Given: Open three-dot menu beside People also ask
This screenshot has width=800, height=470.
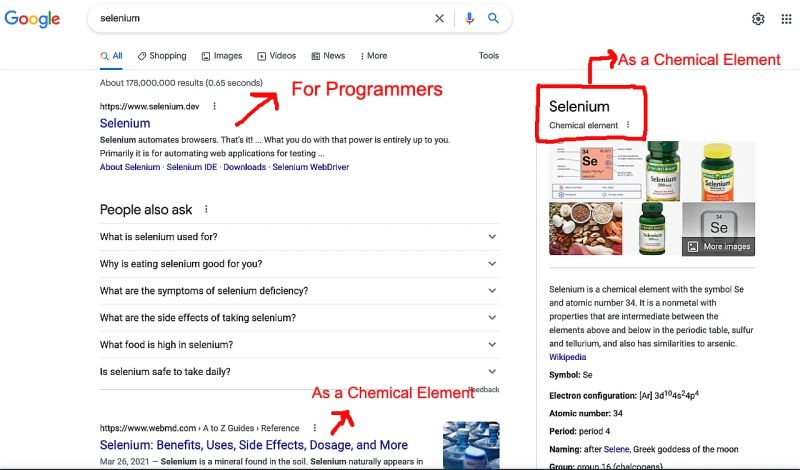Looking at the screenshot, I should (x=206, y=209).
